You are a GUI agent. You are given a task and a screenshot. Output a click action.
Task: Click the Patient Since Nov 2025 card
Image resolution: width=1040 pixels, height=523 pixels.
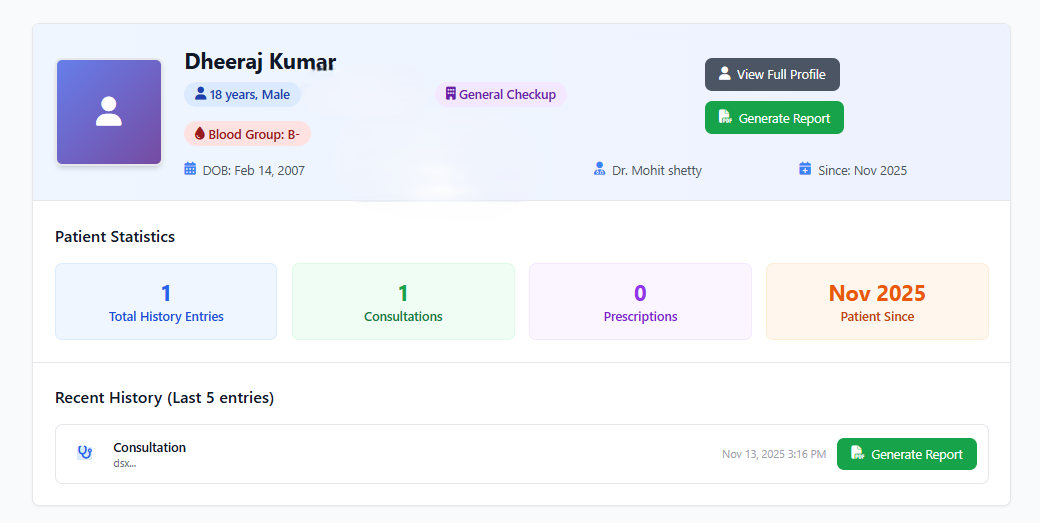click(x=877, y=302)
